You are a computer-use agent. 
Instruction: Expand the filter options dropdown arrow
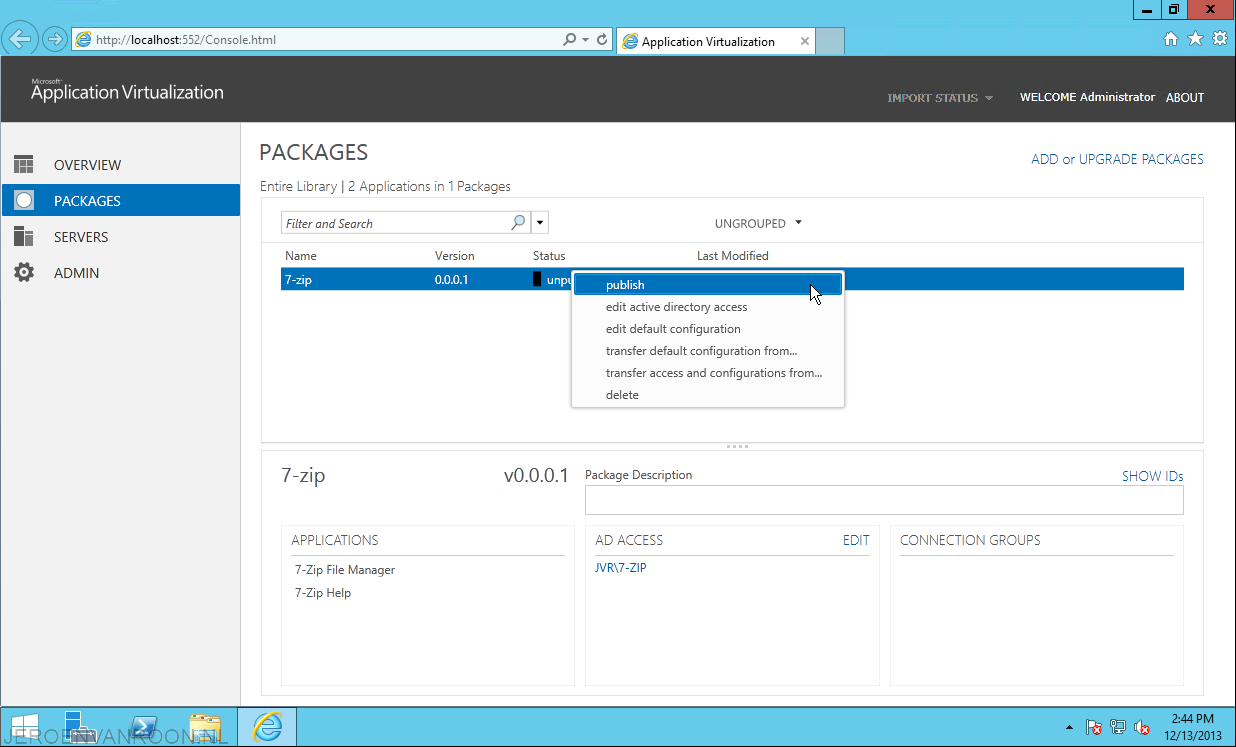point(540,223)
